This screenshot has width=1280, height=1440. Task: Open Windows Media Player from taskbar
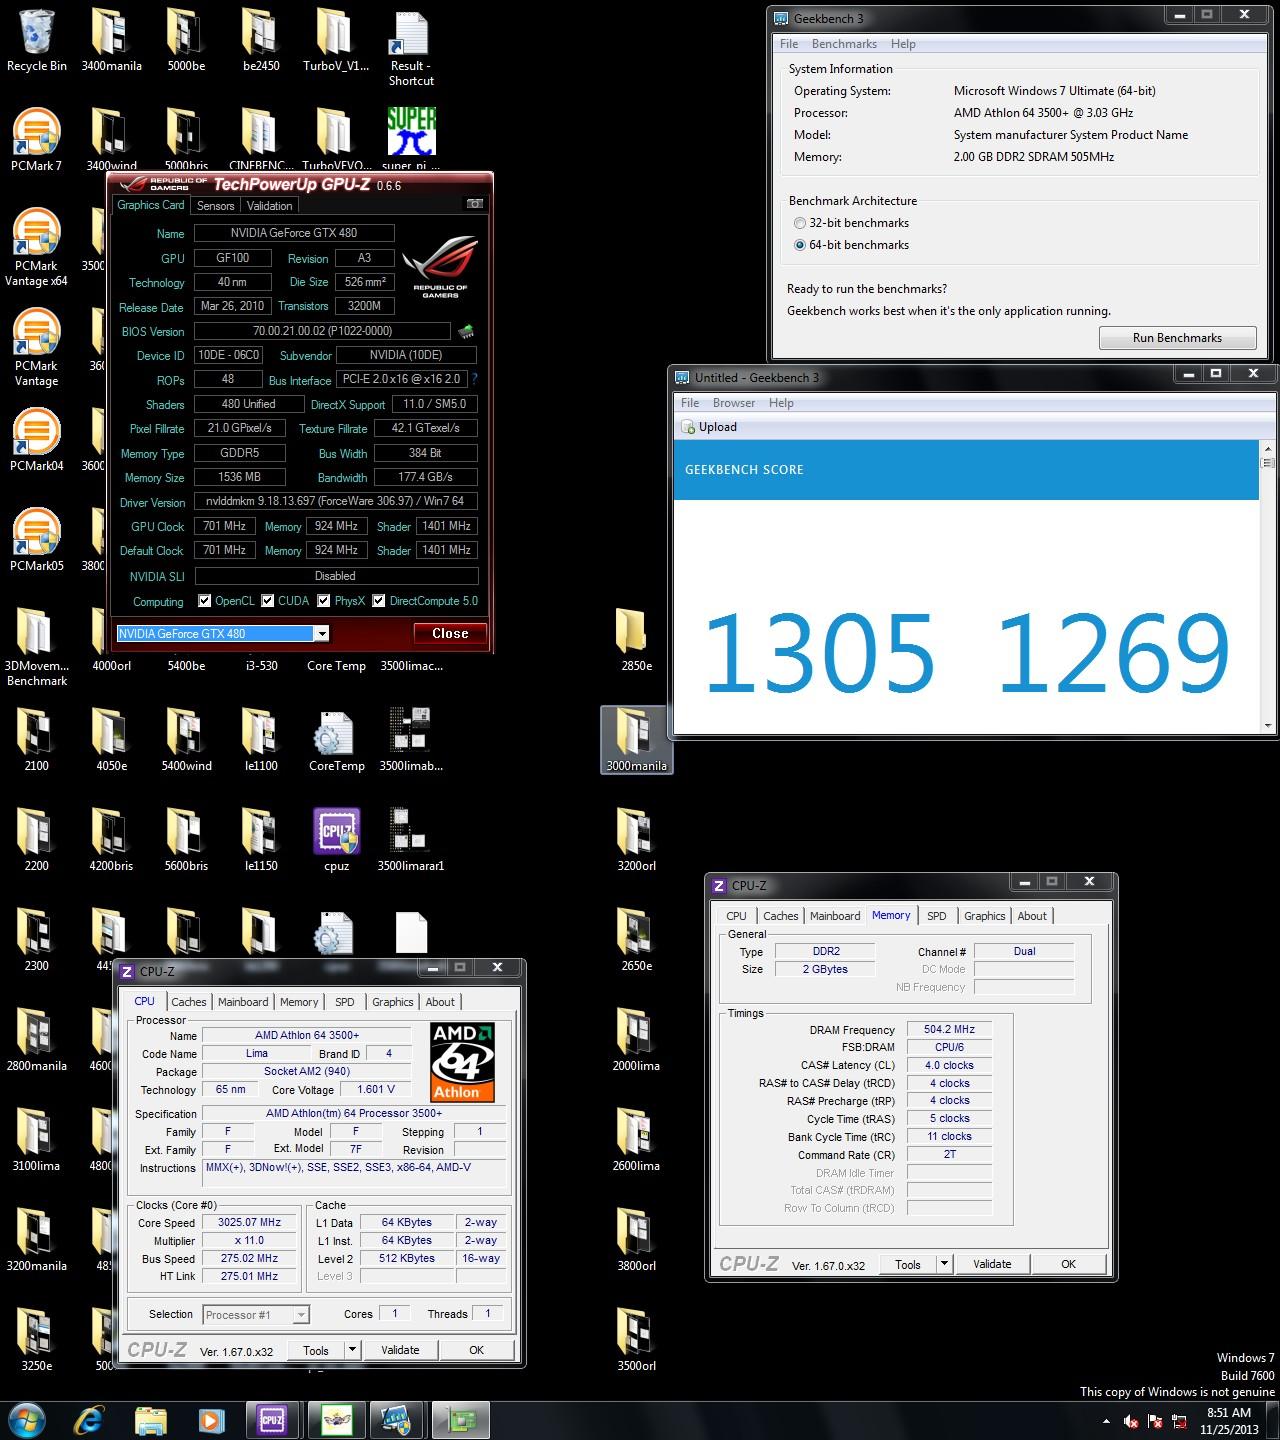[211, 1420]
